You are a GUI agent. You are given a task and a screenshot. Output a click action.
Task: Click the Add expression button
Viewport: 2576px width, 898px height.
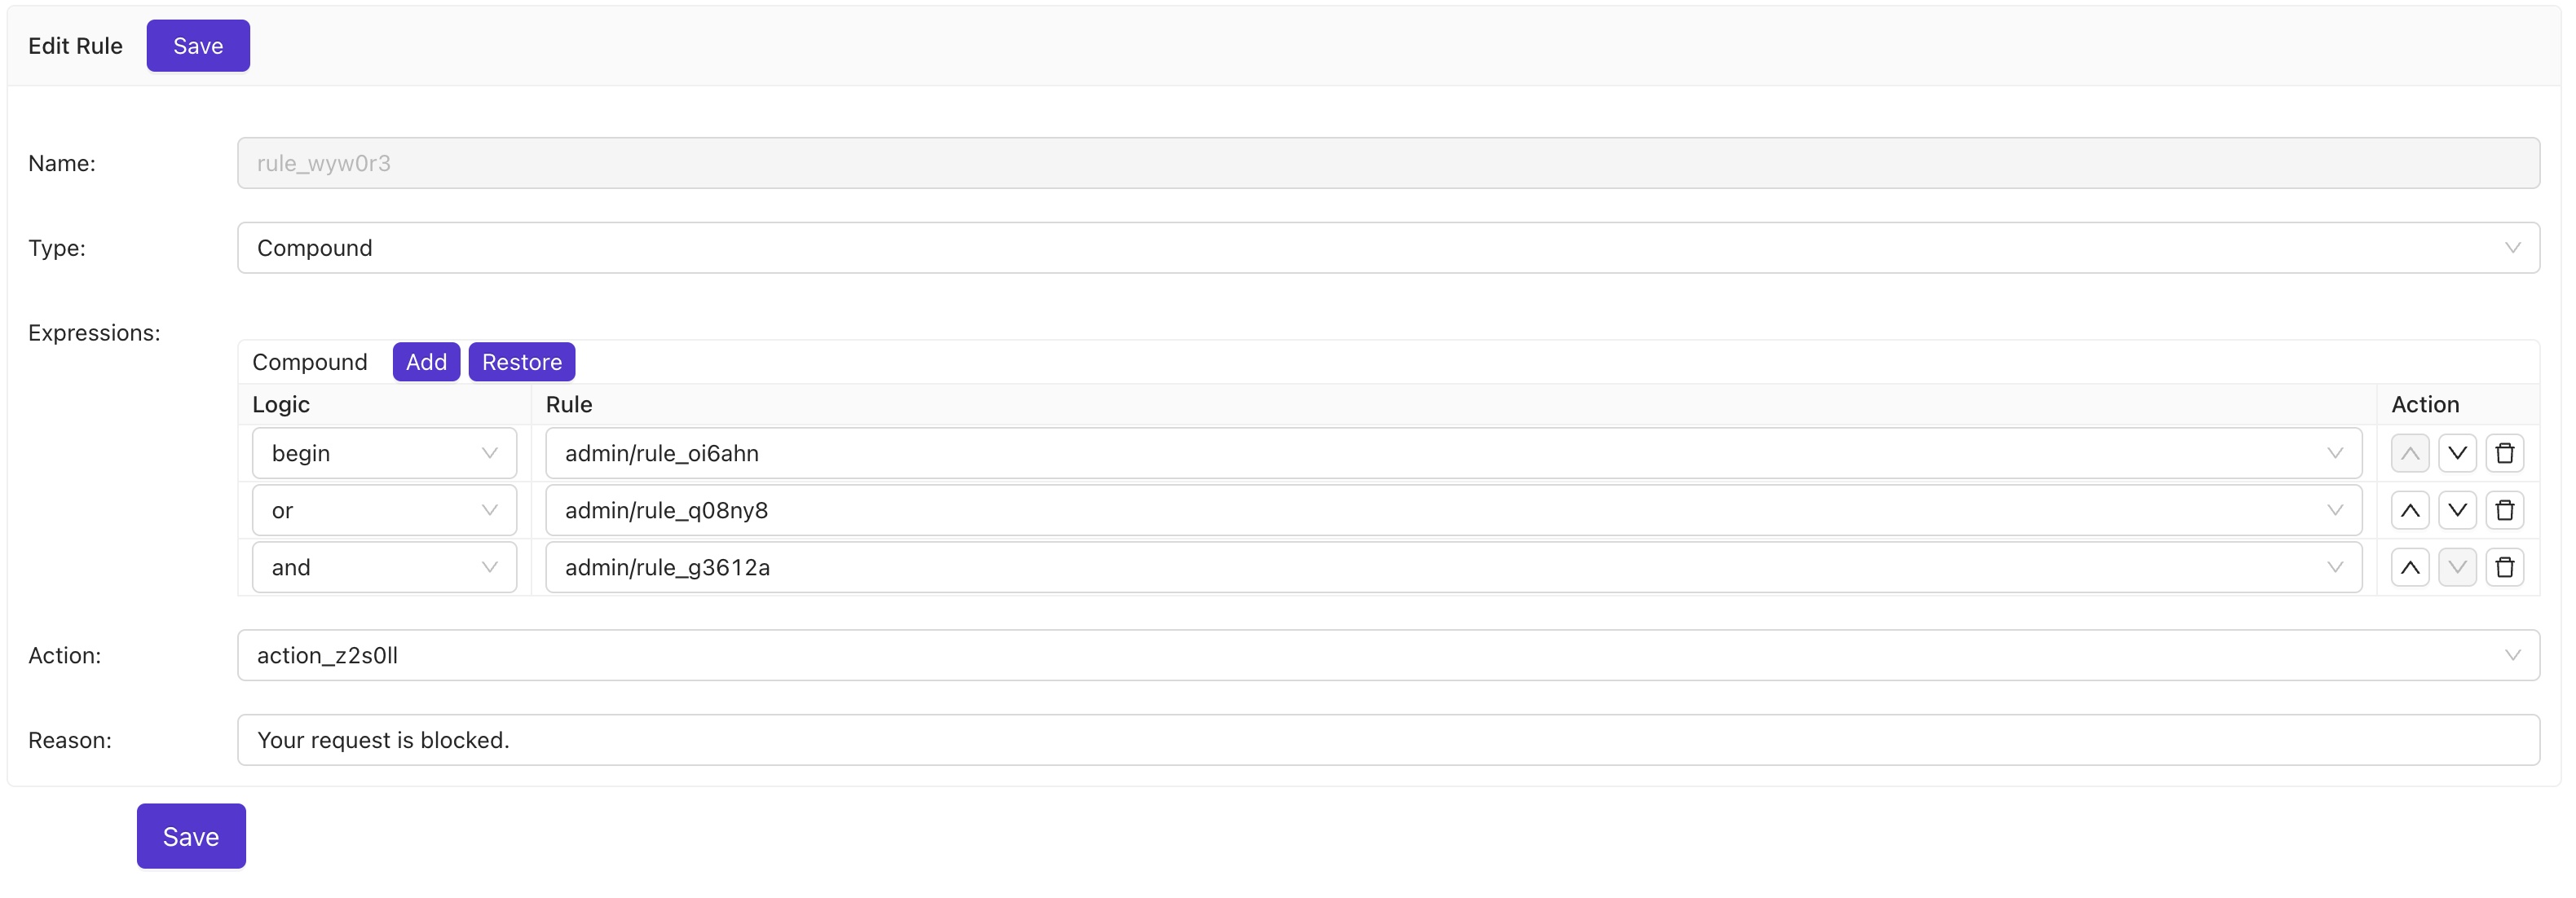pos(426,362)
